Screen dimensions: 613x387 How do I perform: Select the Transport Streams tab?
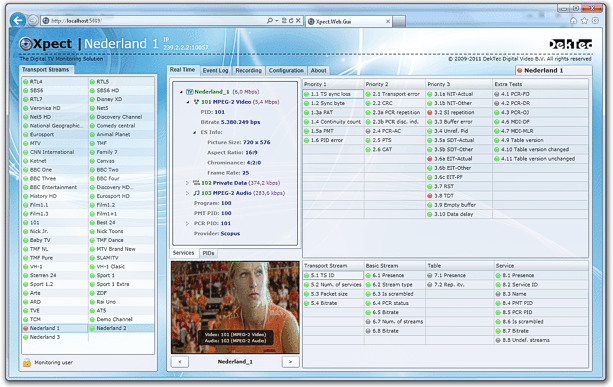(46, 70)
